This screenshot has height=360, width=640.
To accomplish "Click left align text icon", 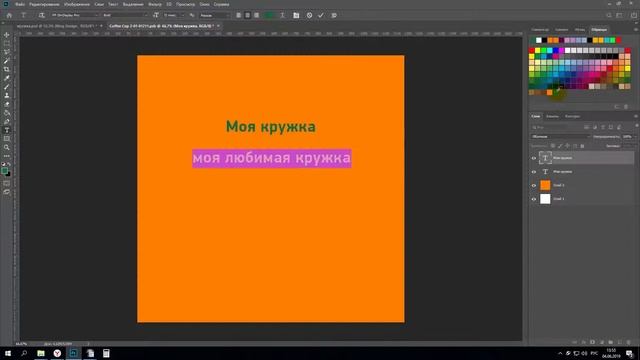I will coord(239,15).
